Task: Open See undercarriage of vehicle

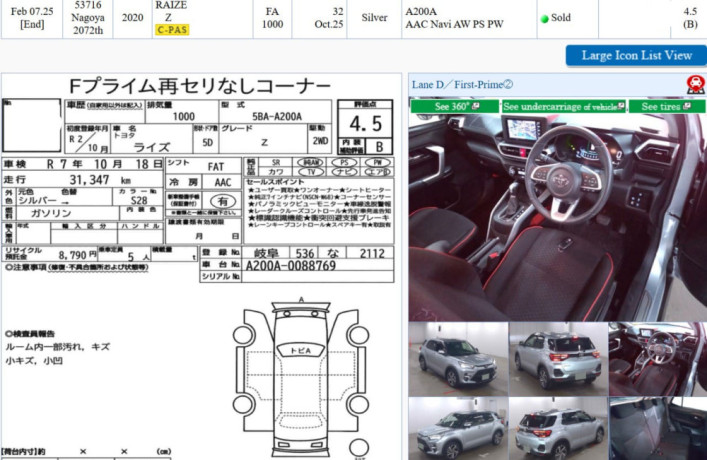Action: click(564, 106)
